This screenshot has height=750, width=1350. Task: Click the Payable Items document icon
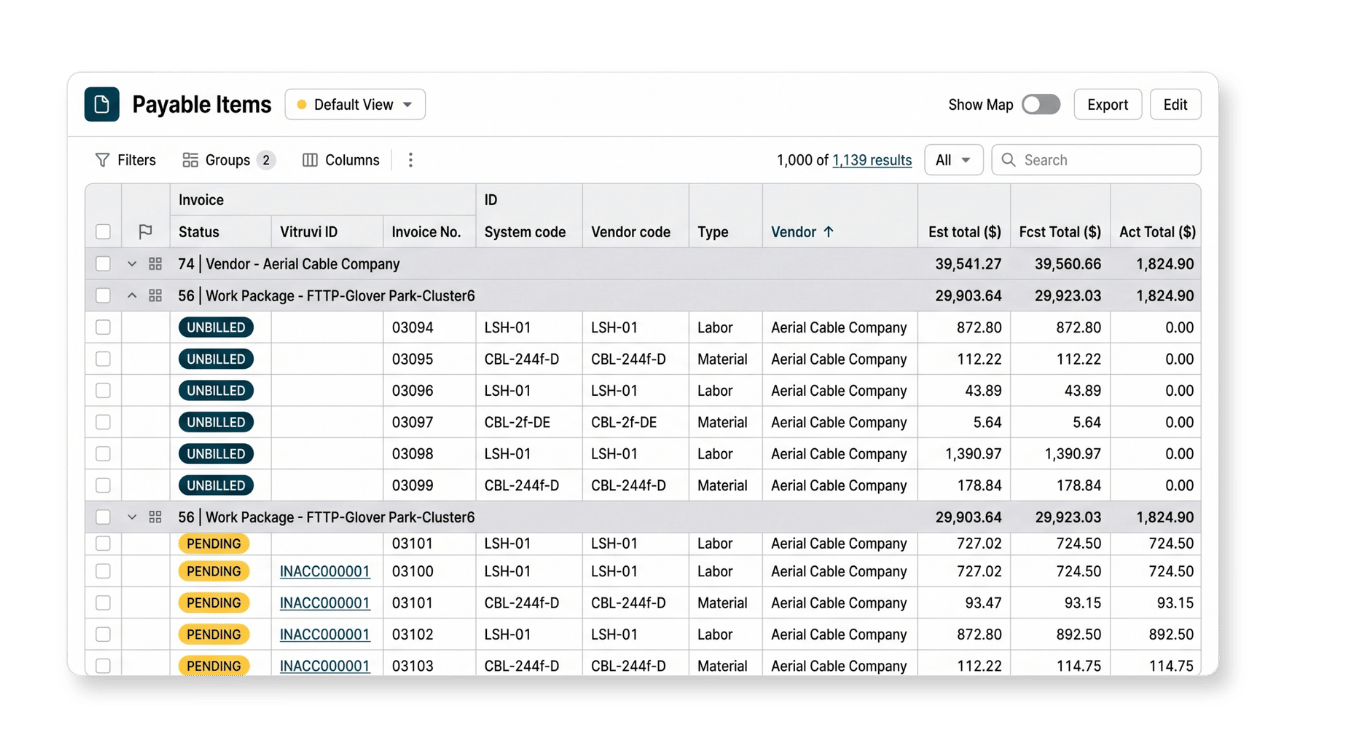[x=102, y=104]
